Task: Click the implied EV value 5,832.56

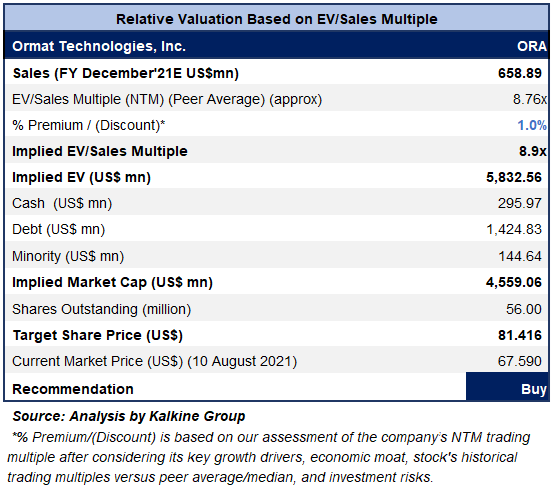Action: (x=514, y=177)
